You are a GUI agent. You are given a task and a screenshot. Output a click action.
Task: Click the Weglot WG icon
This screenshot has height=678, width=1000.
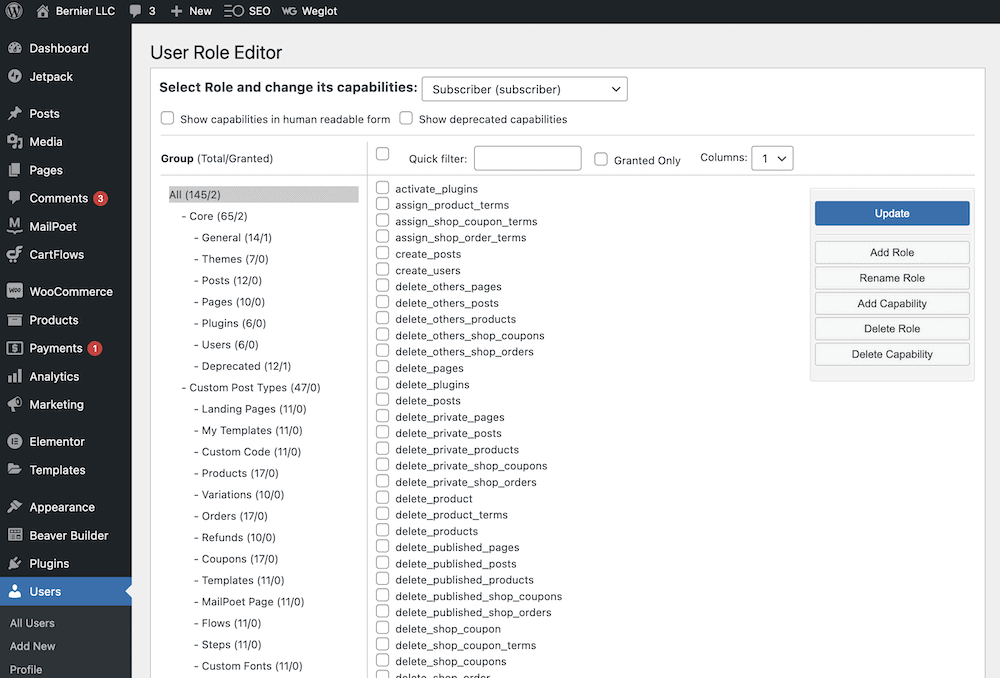point(289,11)
